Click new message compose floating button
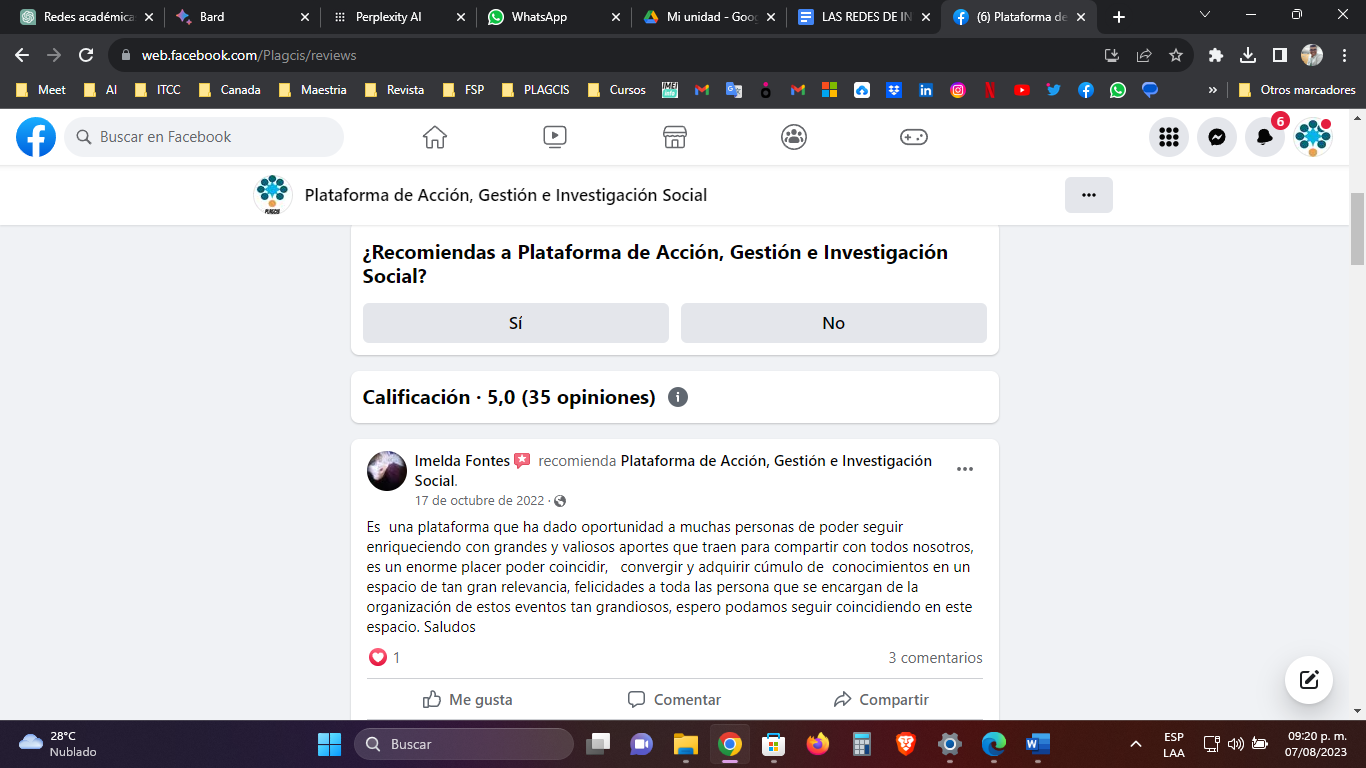 [1309, 680]
